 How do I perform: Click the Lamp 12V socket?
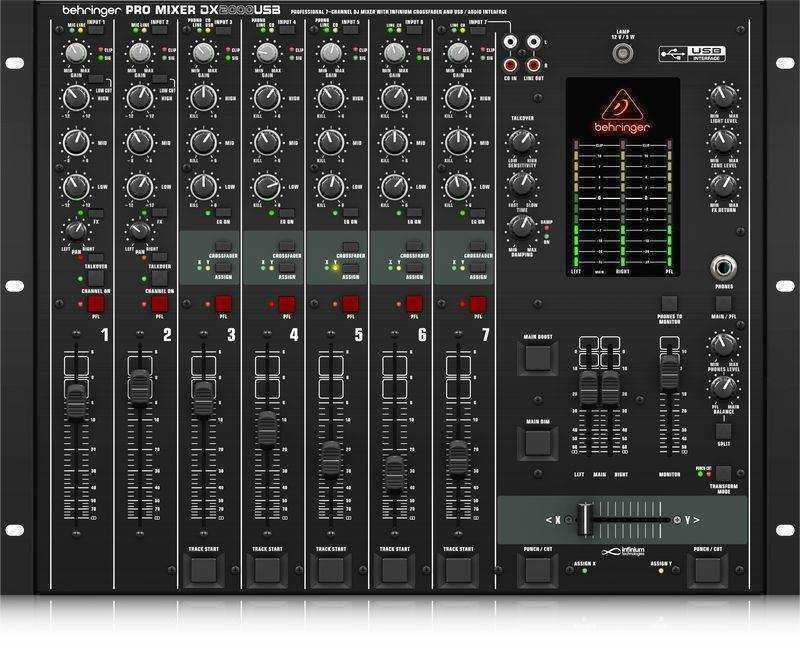click(622, 53)
